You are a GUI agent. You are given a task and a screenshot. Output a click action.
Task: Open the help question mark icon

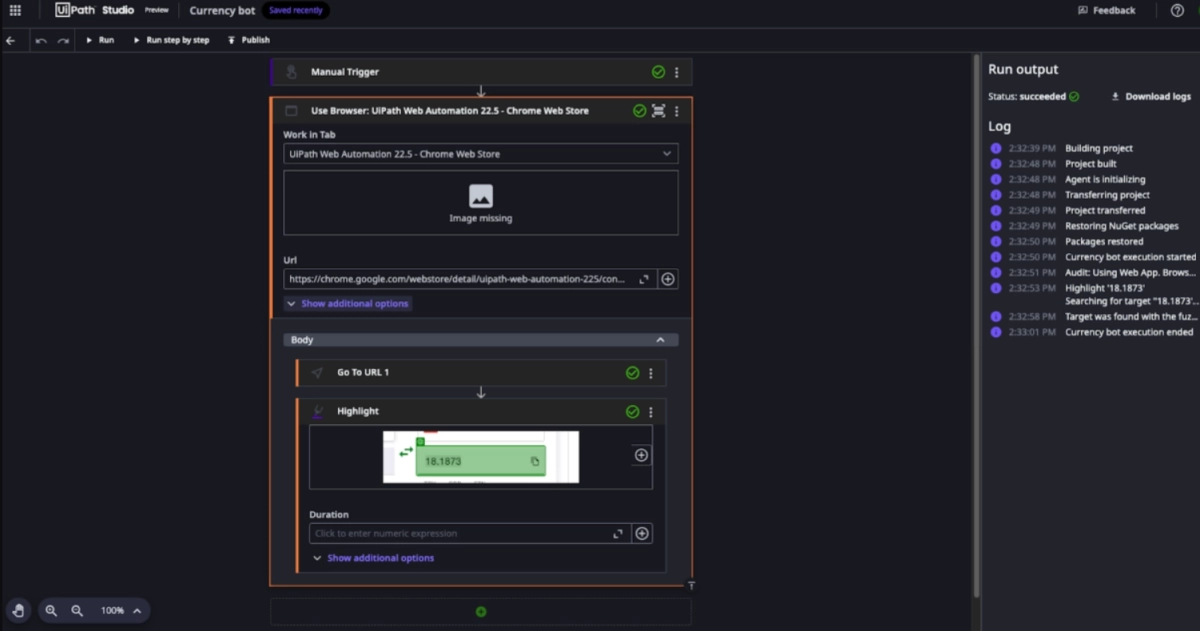1177,10
